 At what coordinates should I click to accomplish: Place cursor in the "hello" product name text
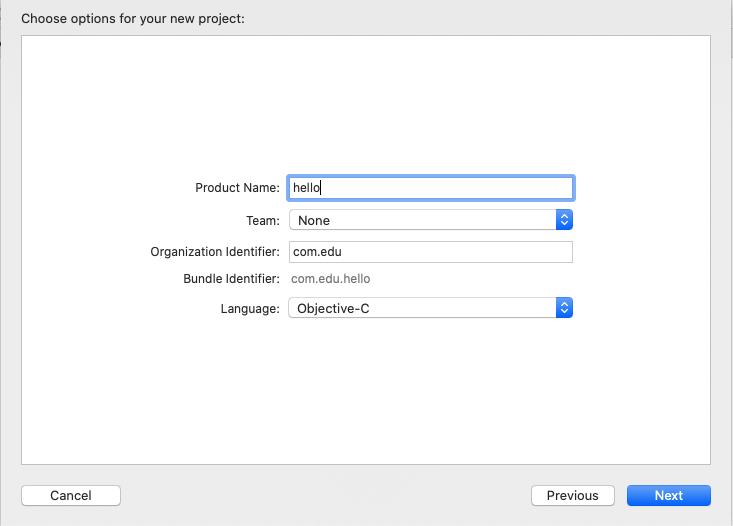(x=306, y=187)
